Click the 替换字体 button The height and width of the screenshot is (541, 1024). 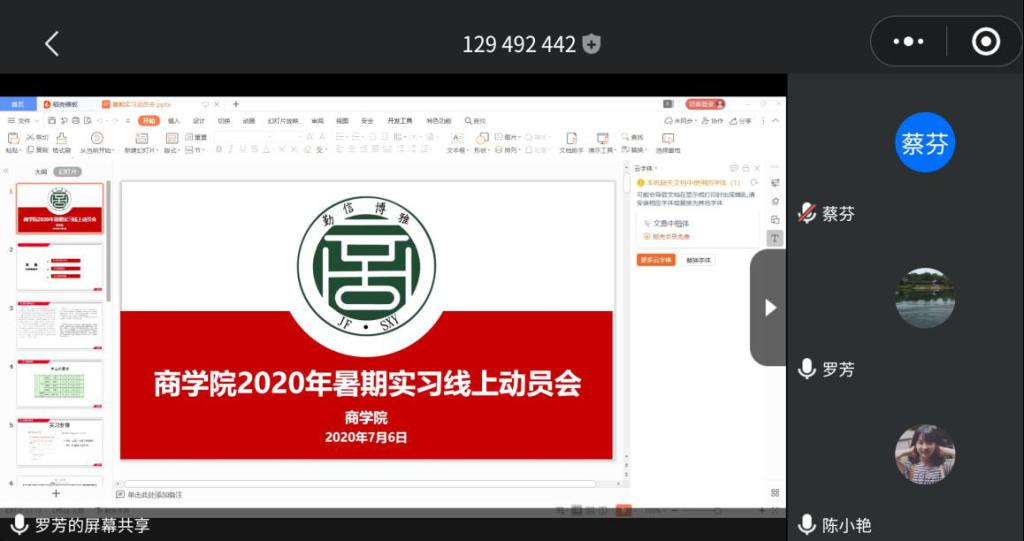[699, 260]
